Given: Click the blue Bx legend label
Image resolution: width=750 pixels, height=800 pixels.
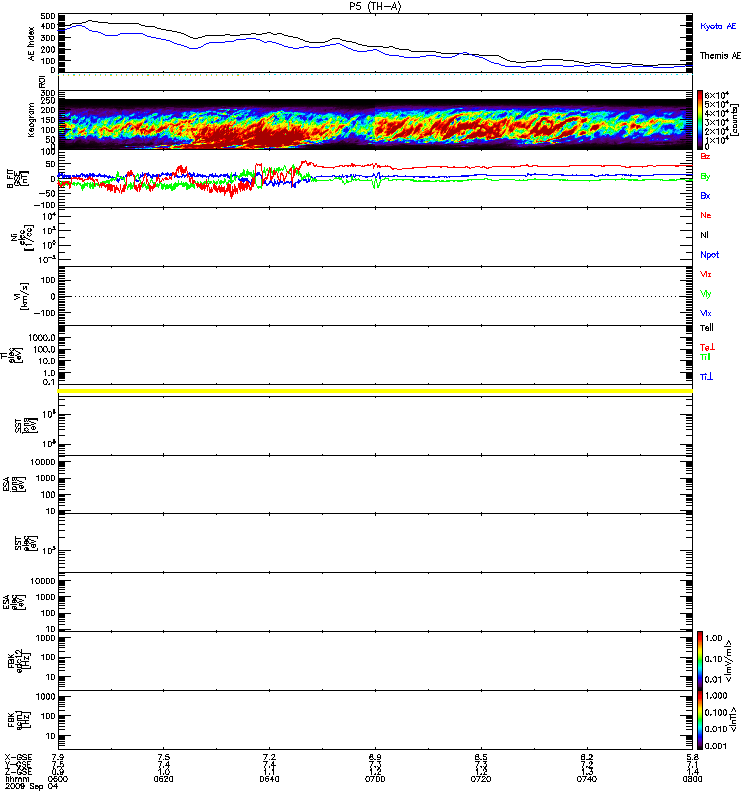Looking at the screenshot, I should (705, 195).
